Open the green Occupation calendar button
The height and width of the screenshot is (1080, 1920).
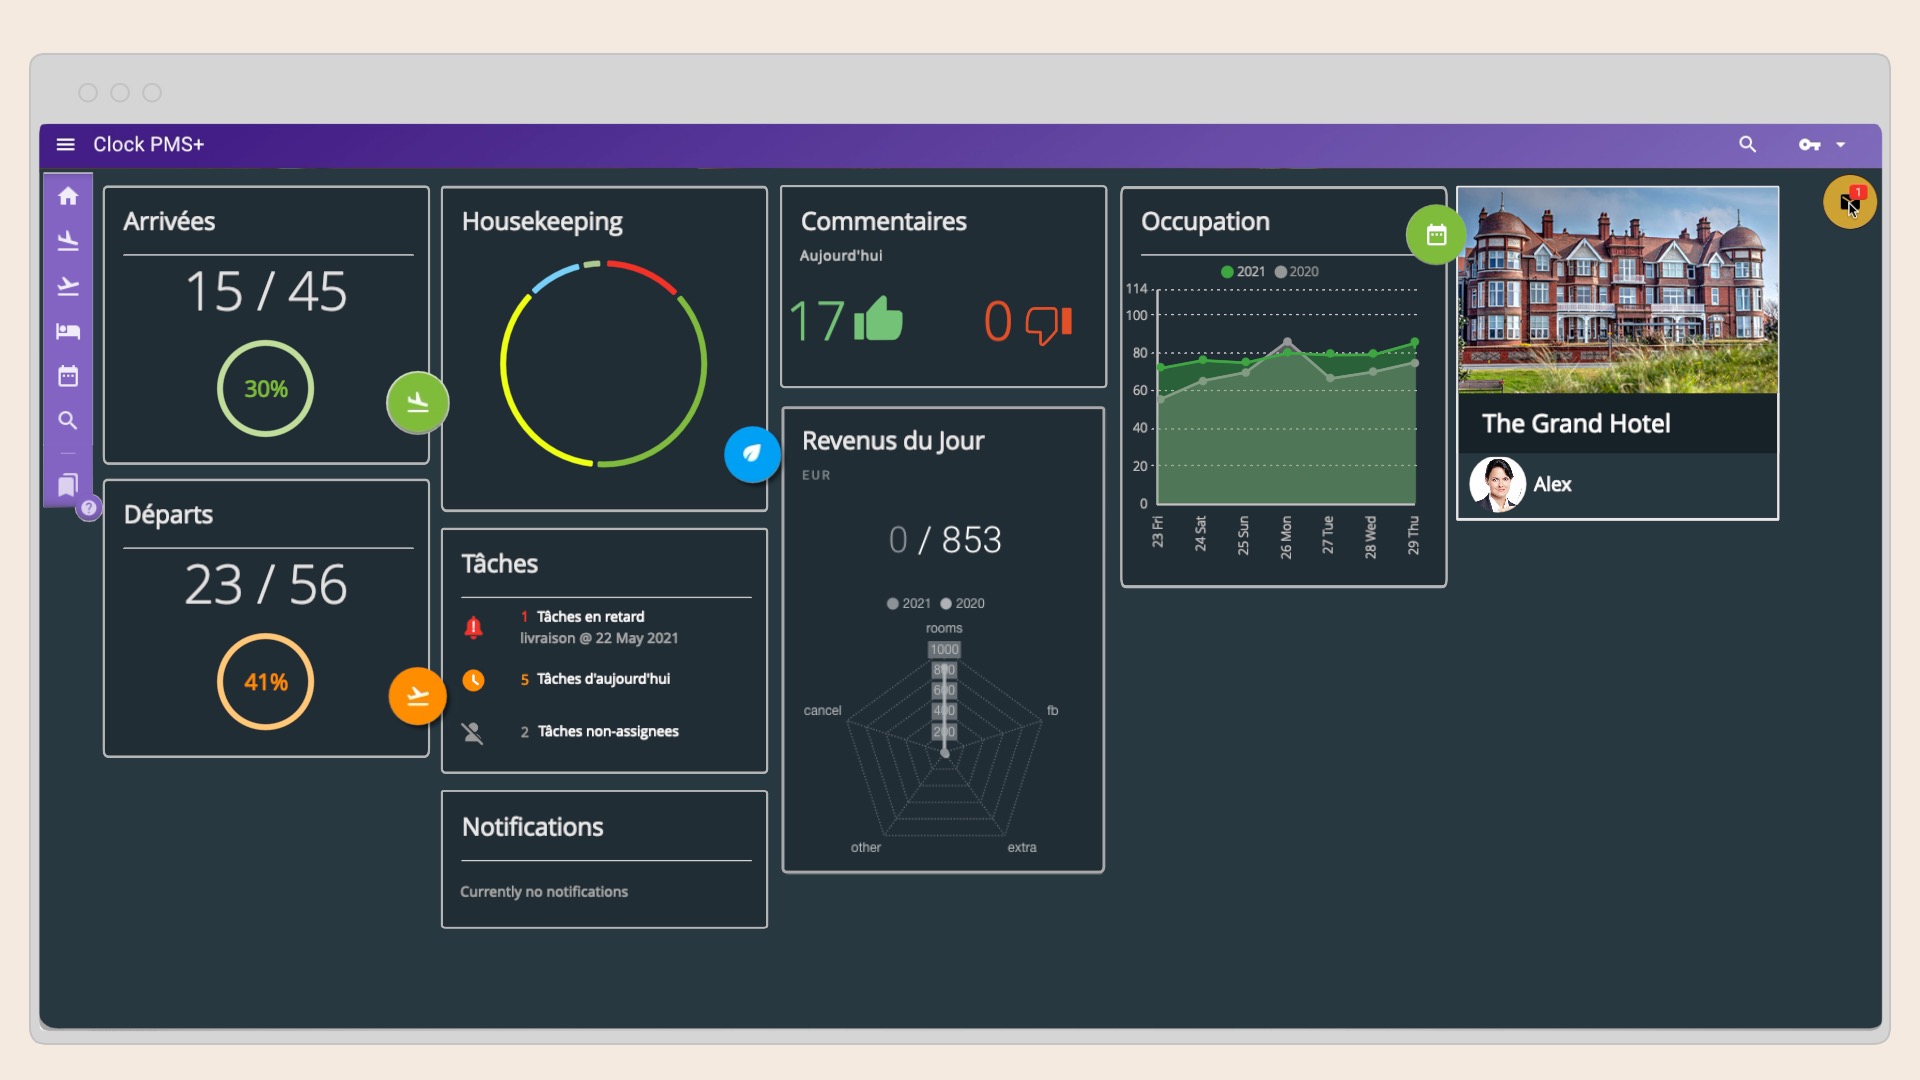[x=1436, y=235]
